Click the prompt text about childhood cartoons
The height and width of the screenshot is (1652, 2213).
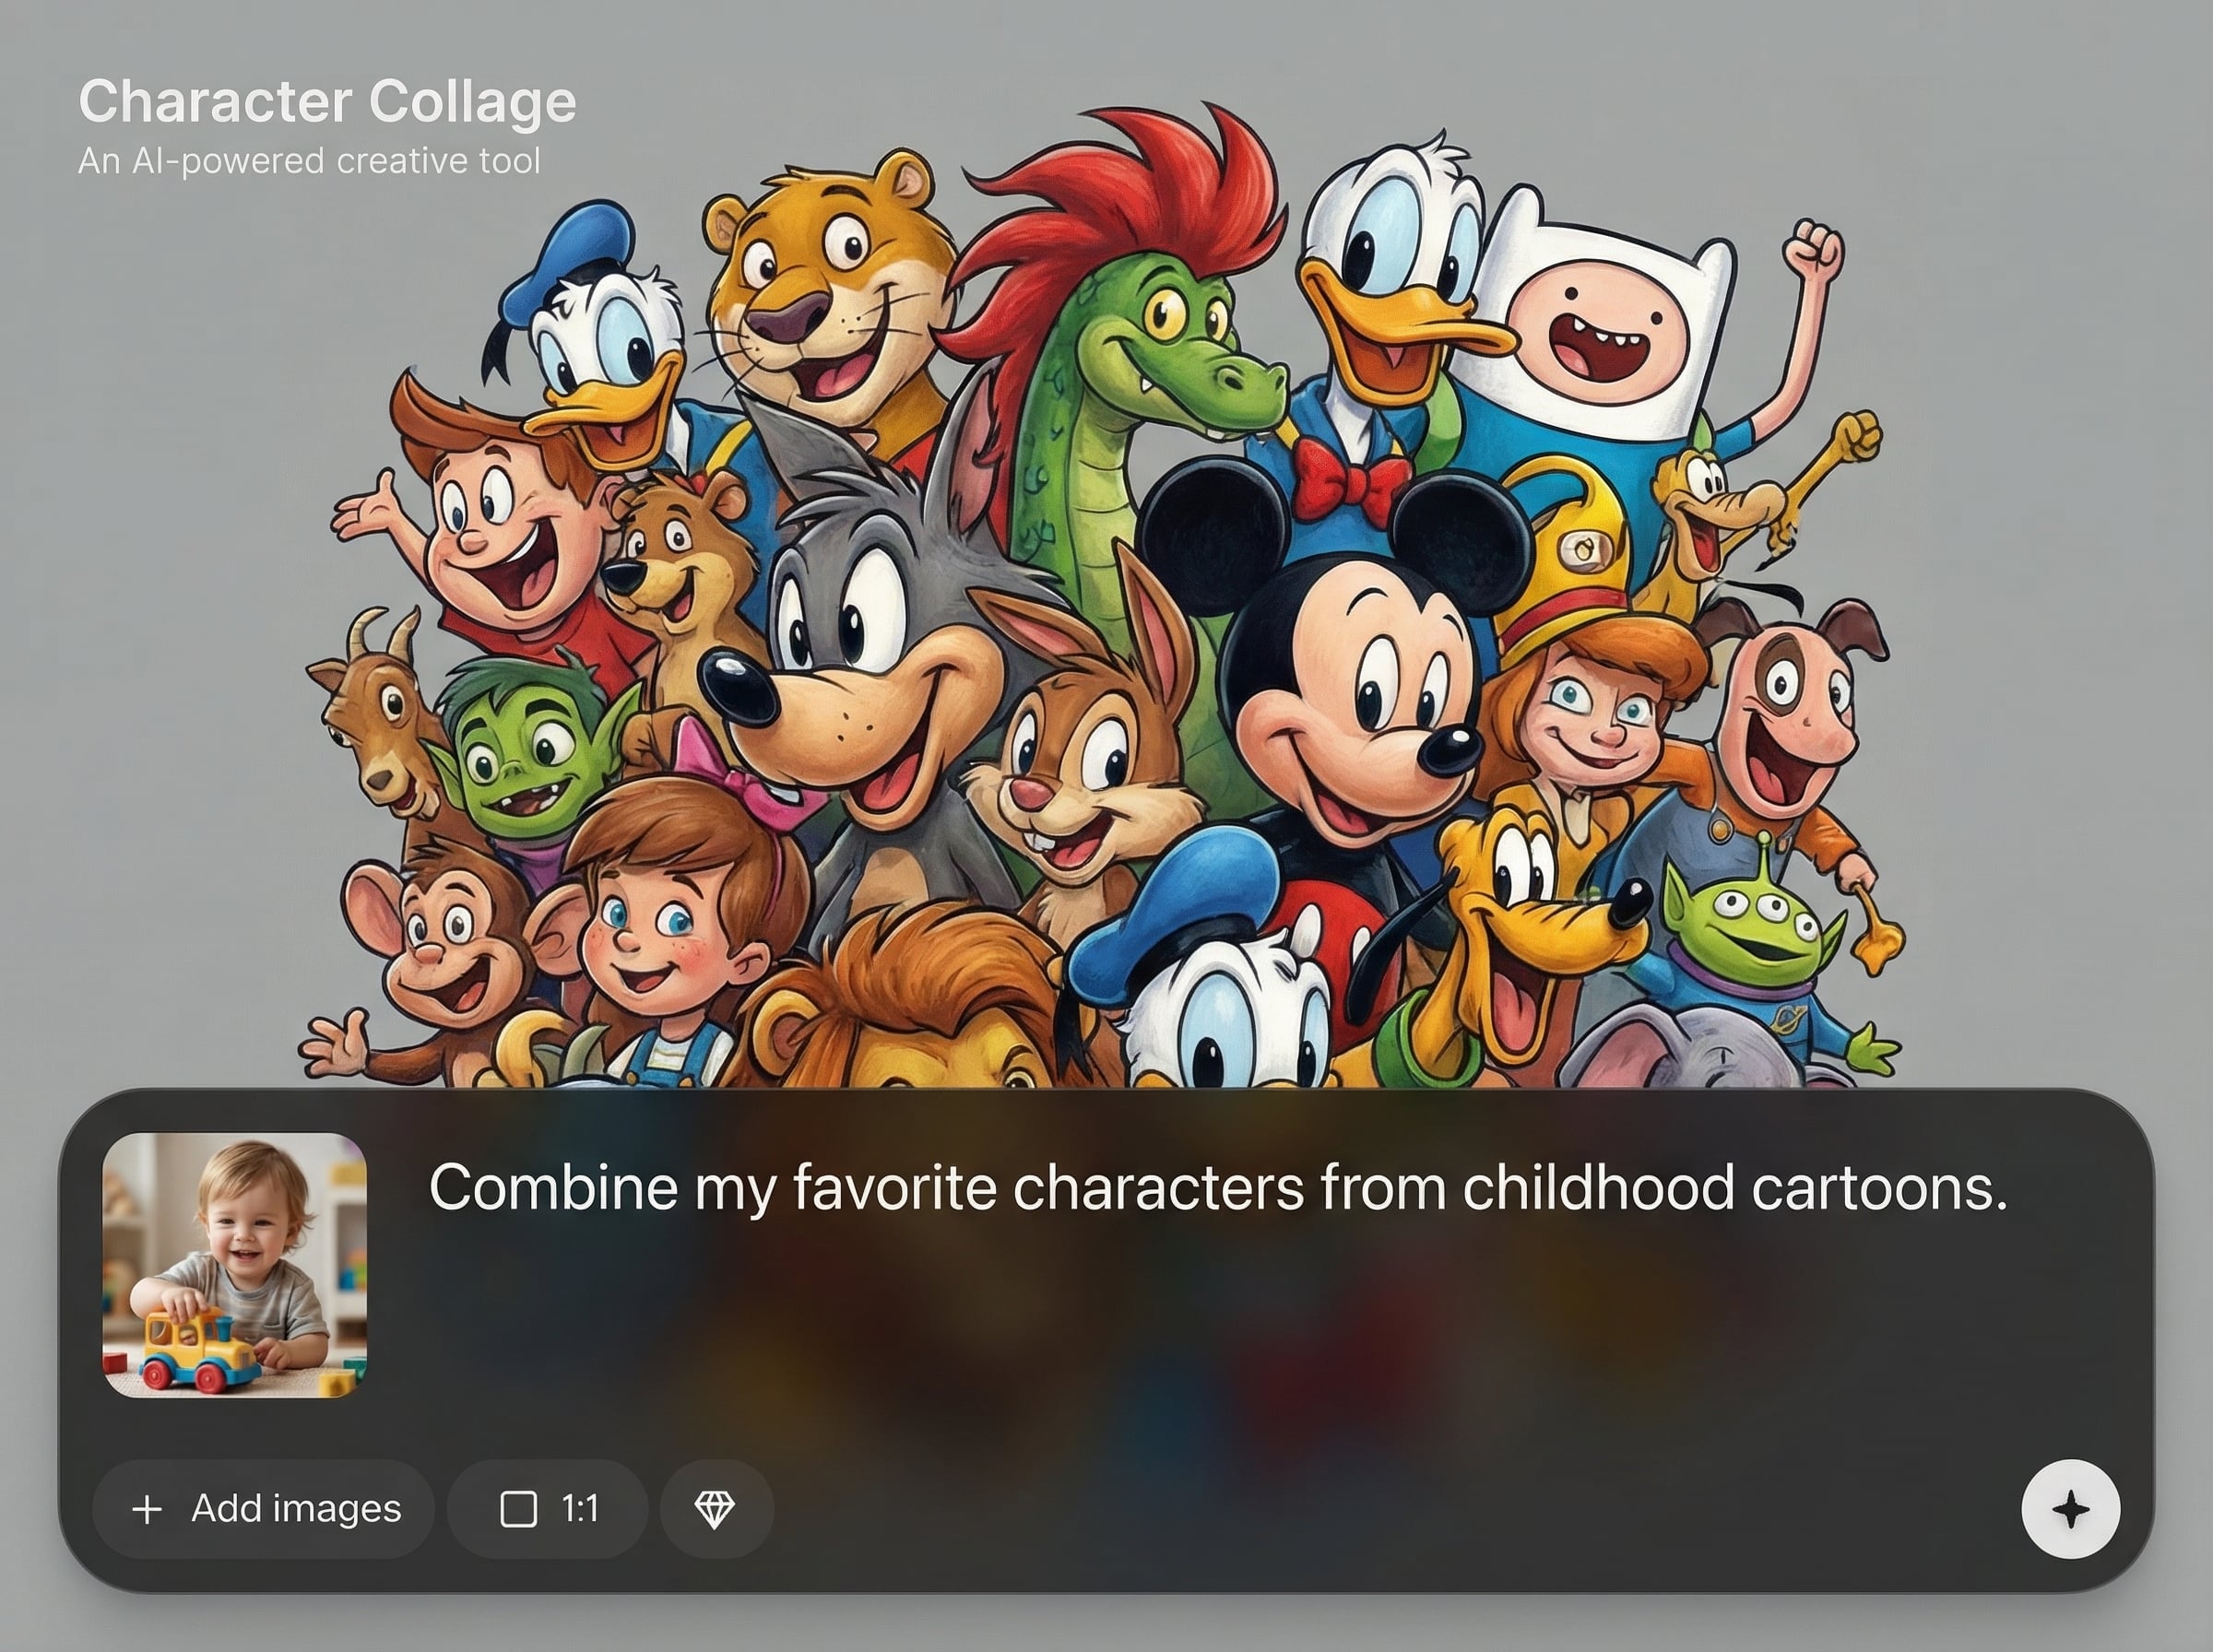pyautogui.click(x=1217, y=1188)
